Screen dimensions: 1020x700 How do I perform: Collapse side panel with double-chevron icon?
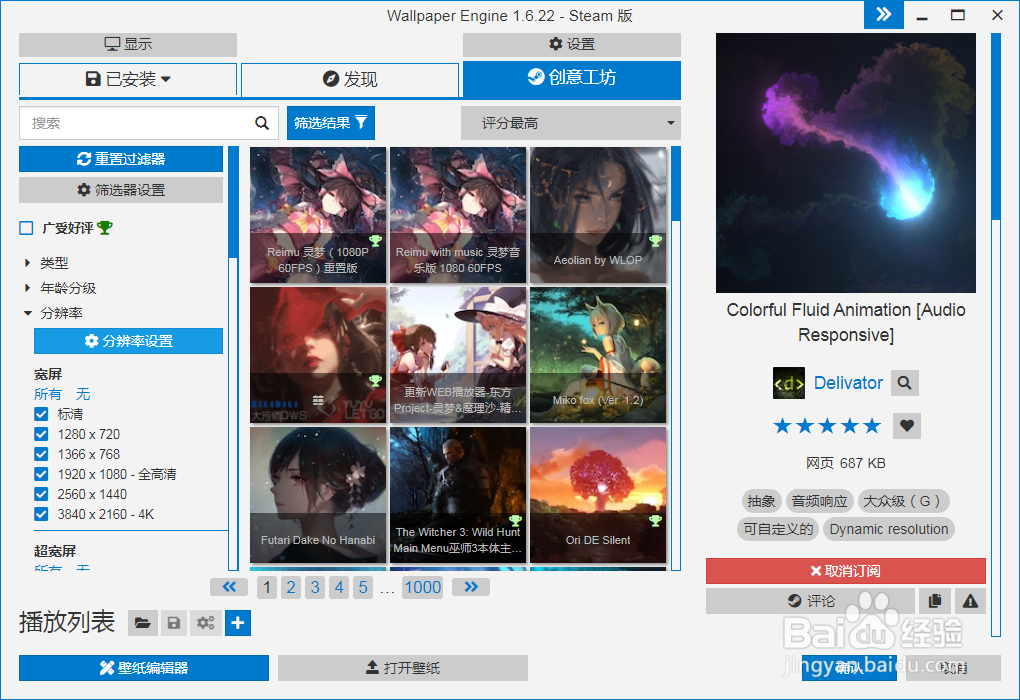coord(883,14)
